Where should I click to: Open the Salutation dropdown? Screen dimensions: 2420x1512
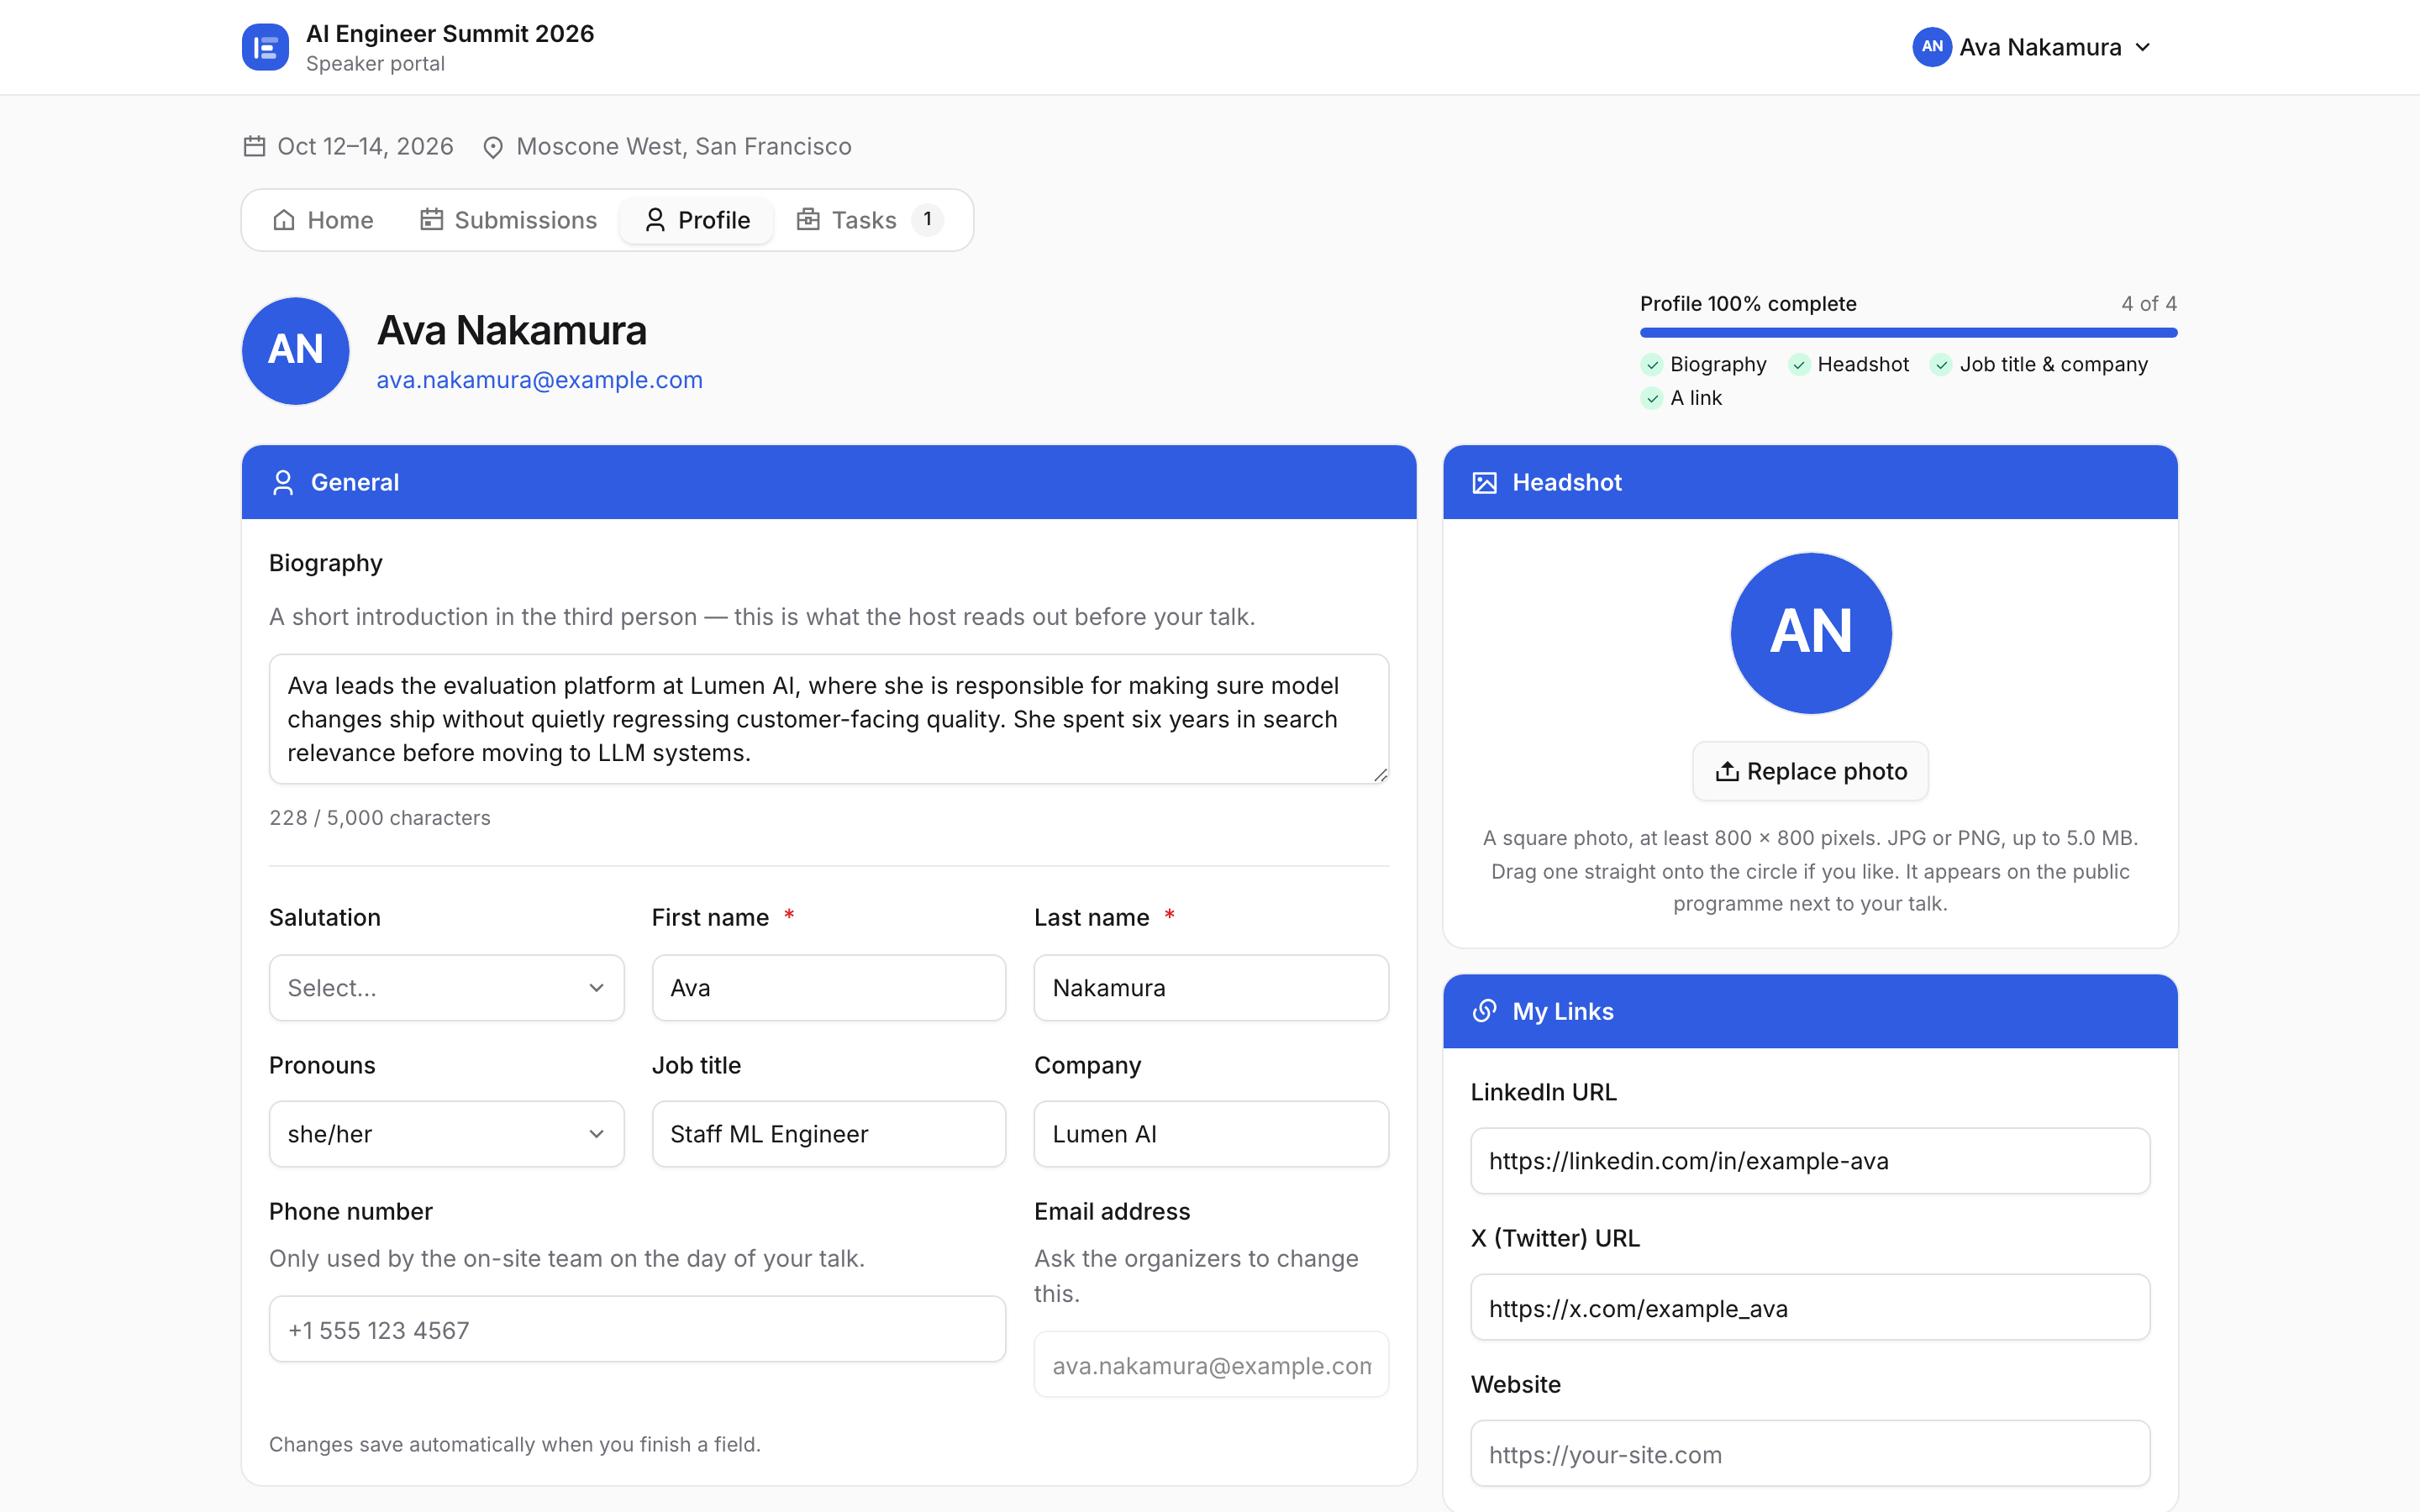(446, 988)
